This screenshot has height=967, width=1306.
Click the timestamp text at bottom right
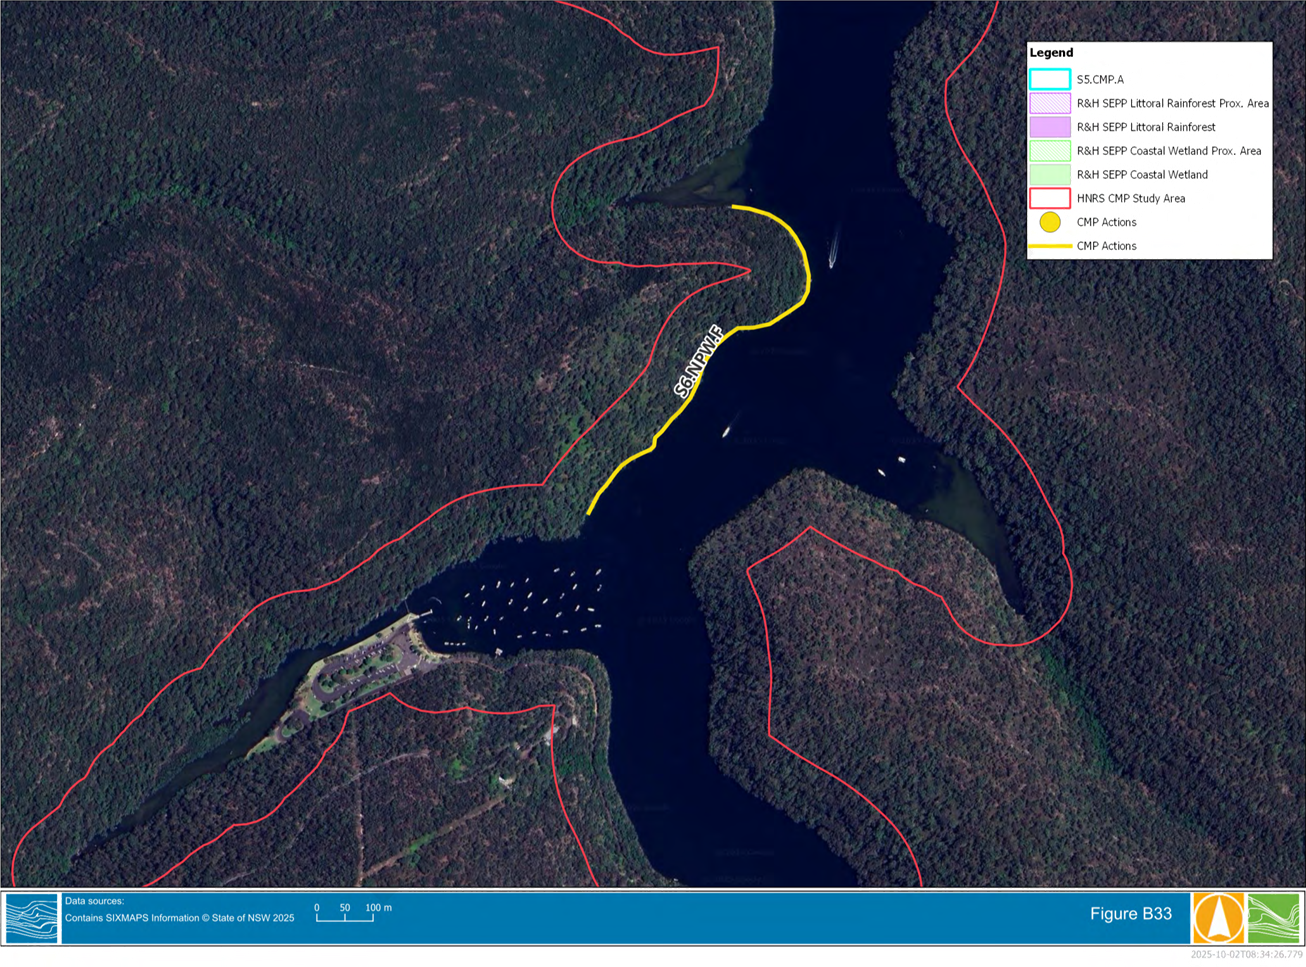point(1246,955)
